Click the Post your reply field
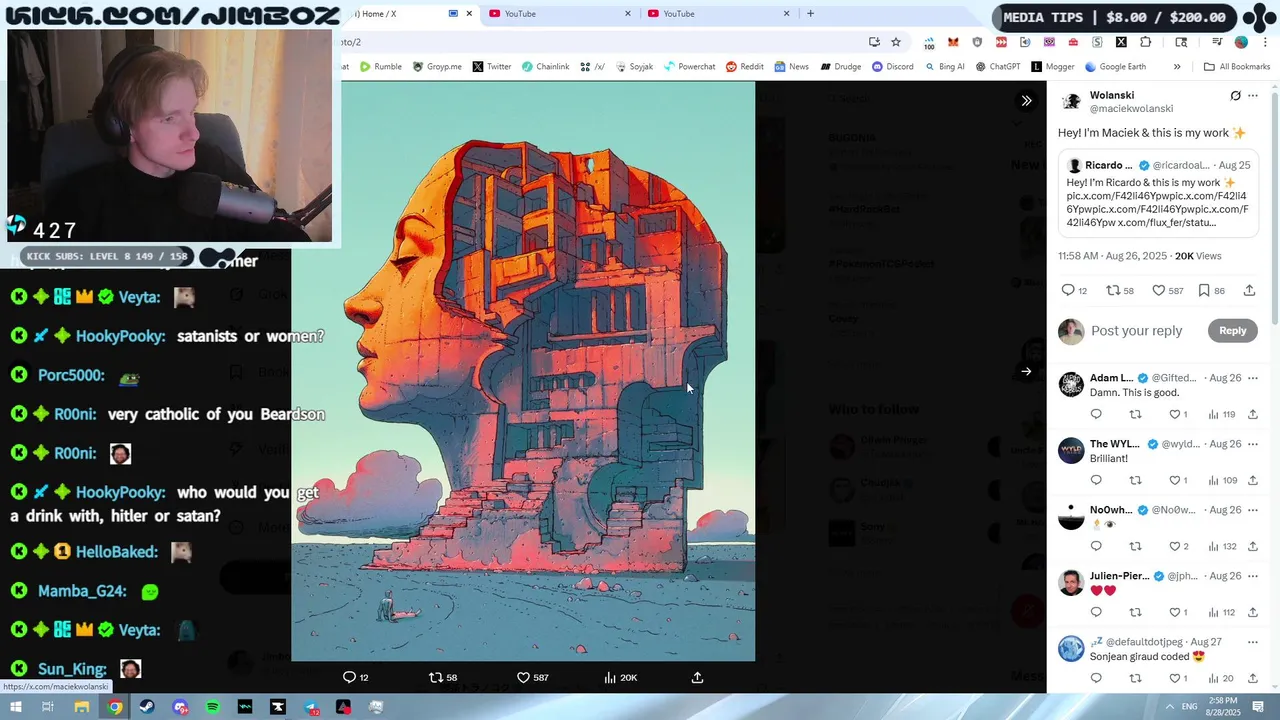This screenshot has height=720, width=1280. [1136, 331]
